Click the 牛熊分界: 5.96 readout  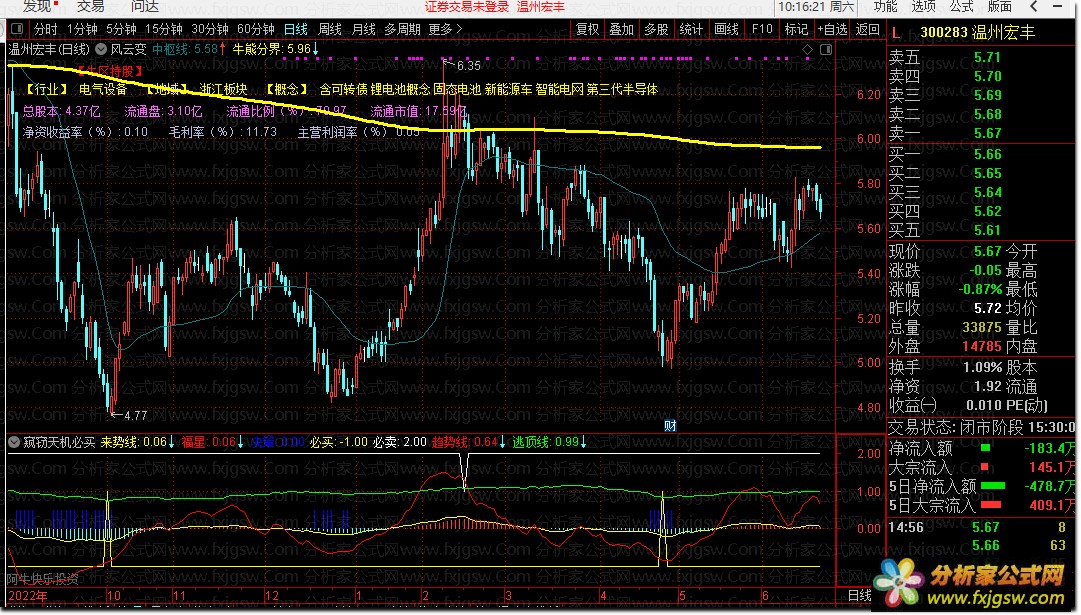(275, 49)
